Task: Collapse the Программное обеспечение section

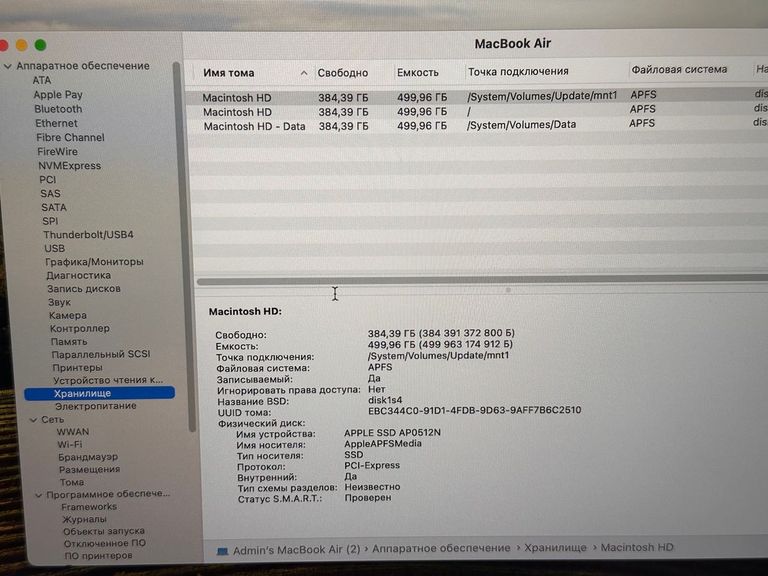Action: [x=39, y=495]
